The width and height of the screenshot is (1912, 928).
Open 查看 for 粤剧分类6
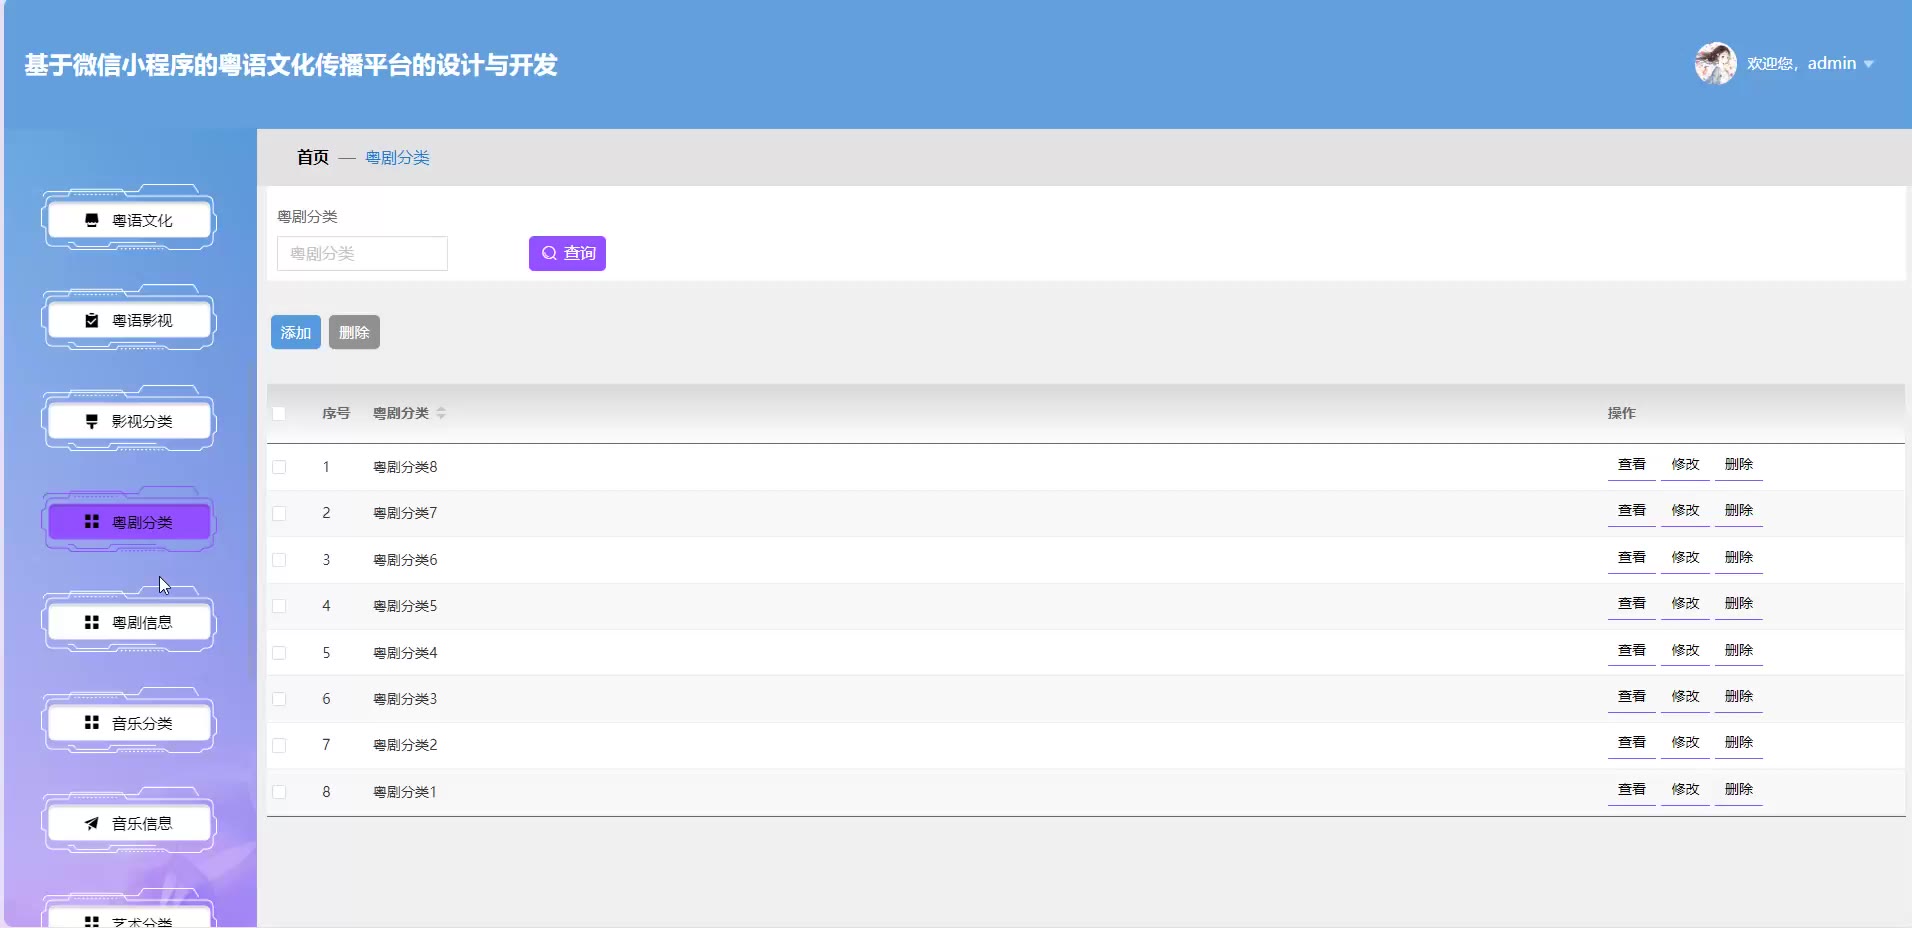coord(1632,558)
